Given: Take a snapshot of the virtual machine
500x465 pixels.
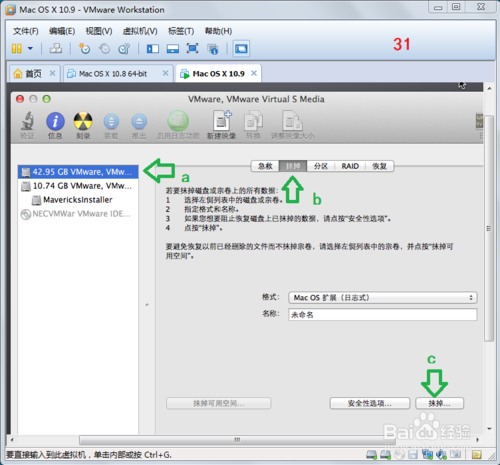Looking at the screenshot, I should (84, 49).
